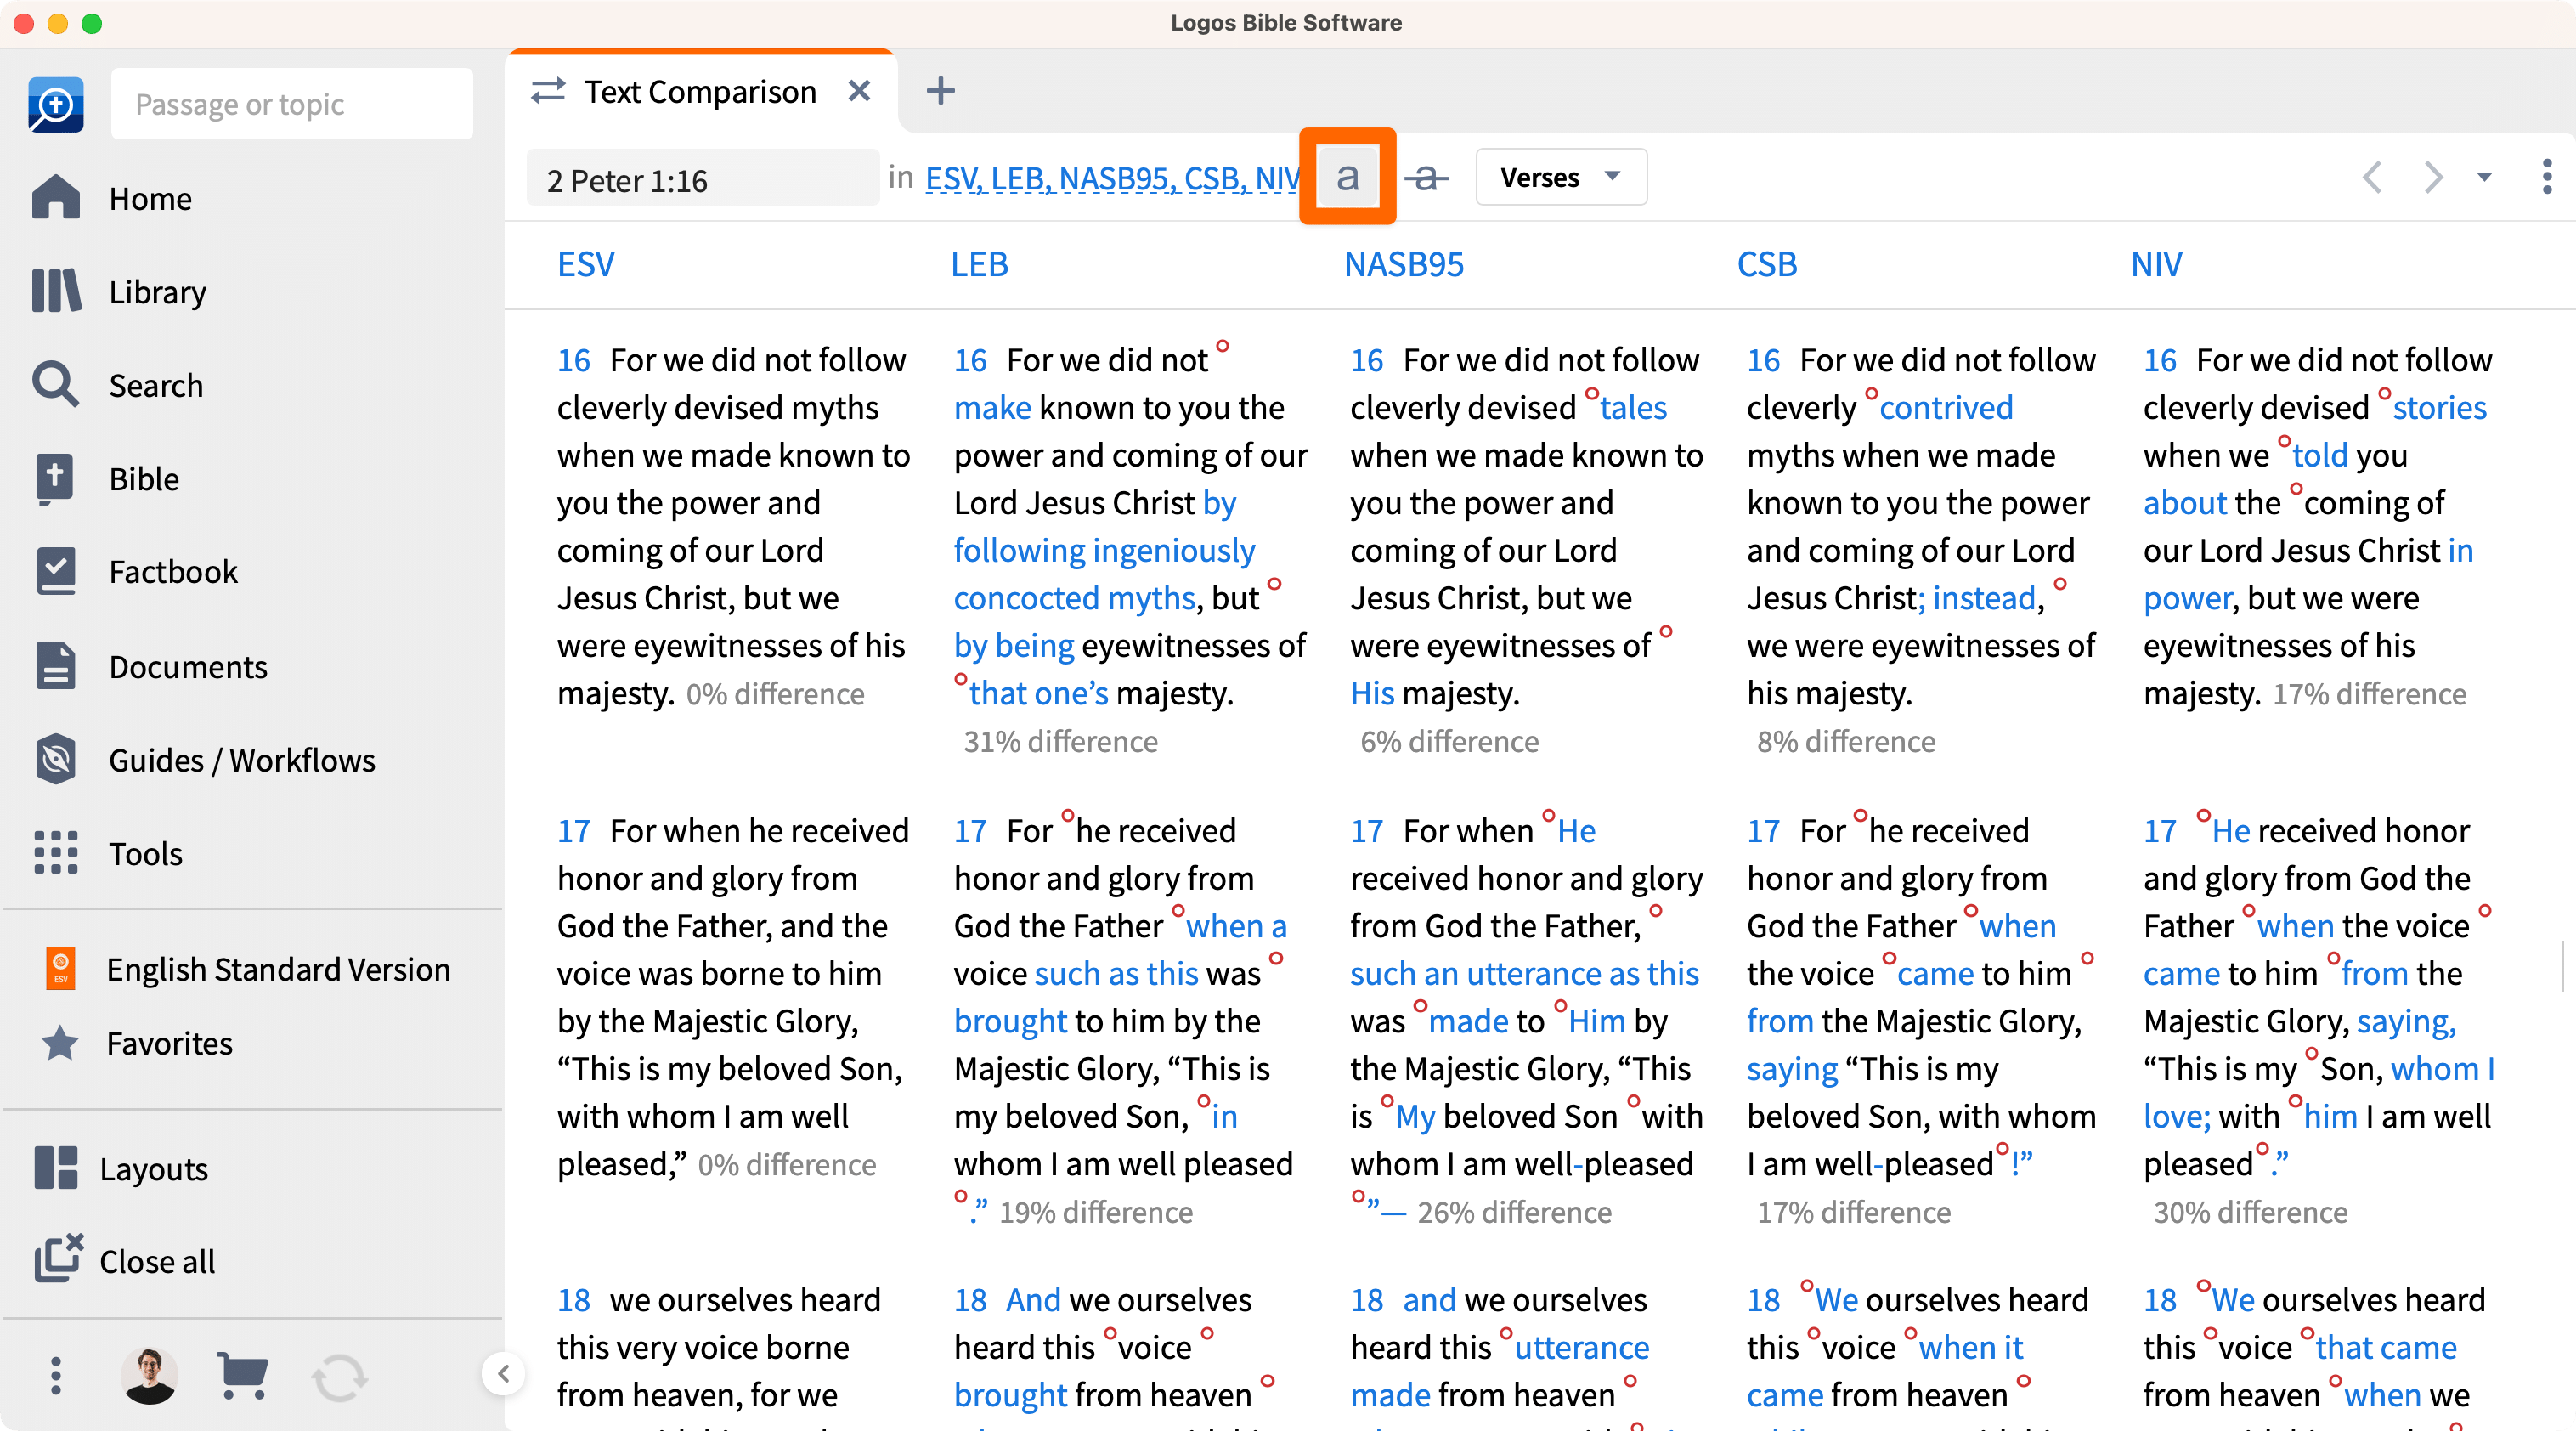Select the Text Comparison tab
The height and width of the screenshot is (1431, 2576).
701,91
